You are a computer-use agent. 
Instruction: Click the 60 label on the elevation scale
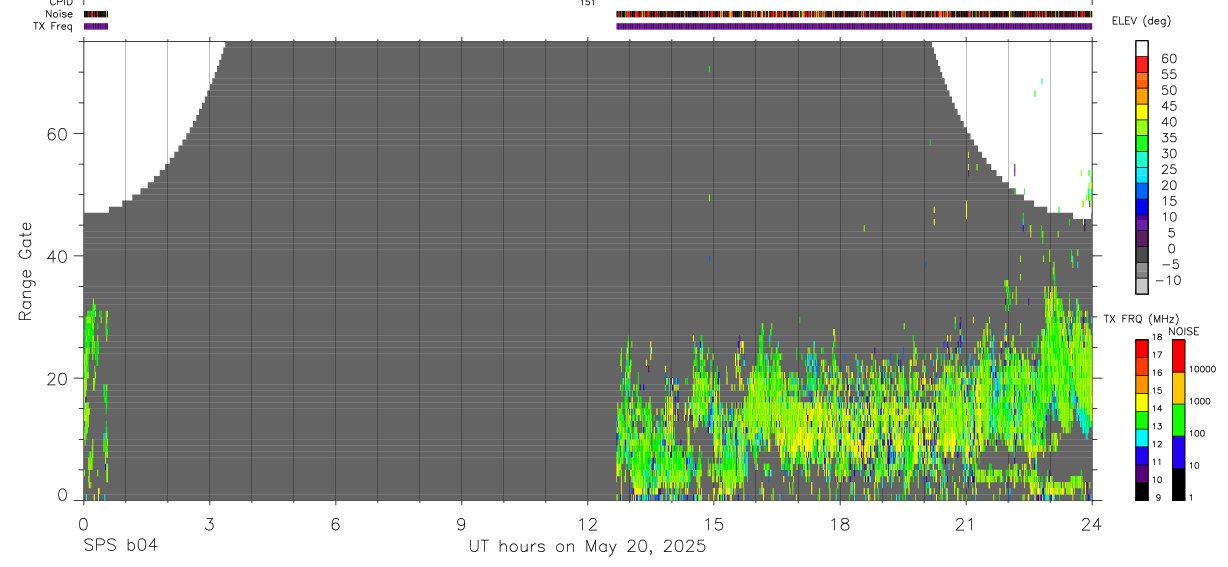(1168, 59)
